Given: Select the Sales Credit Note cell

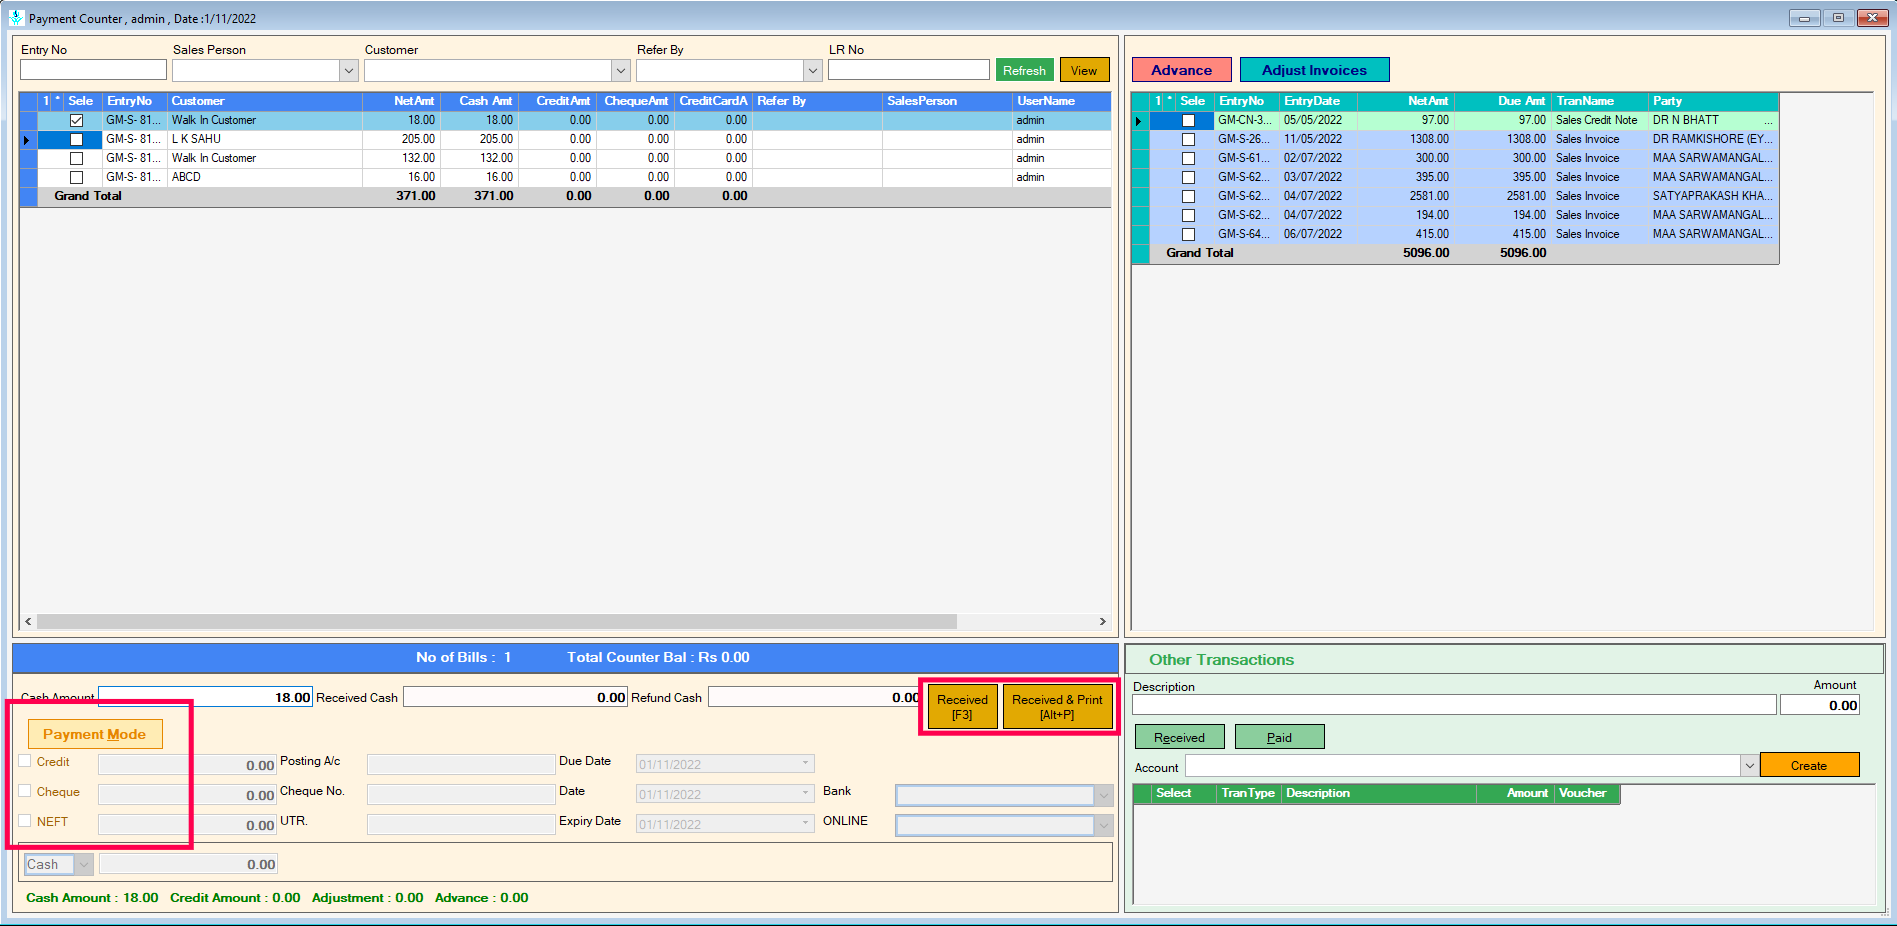Looking at the screenshot, I should pyautogui.click(x=1600, y=120).
